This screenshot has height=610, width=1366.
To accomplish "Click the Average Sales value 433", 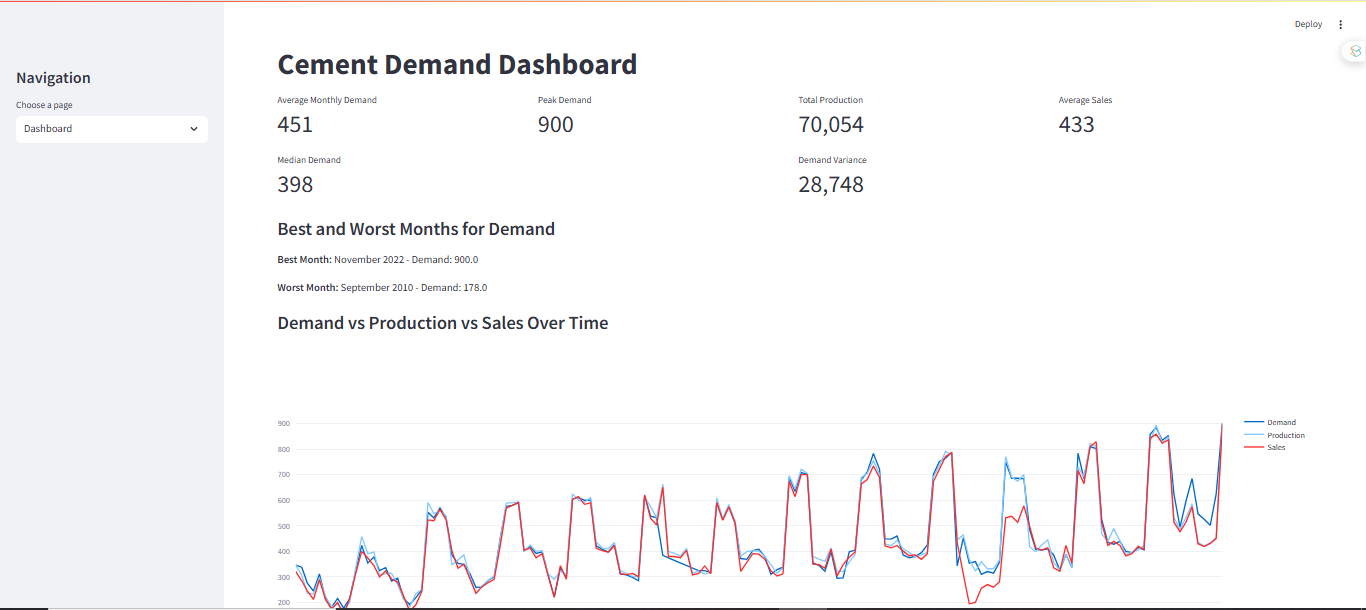I will pyautogui.click(x=1077, y=124).
